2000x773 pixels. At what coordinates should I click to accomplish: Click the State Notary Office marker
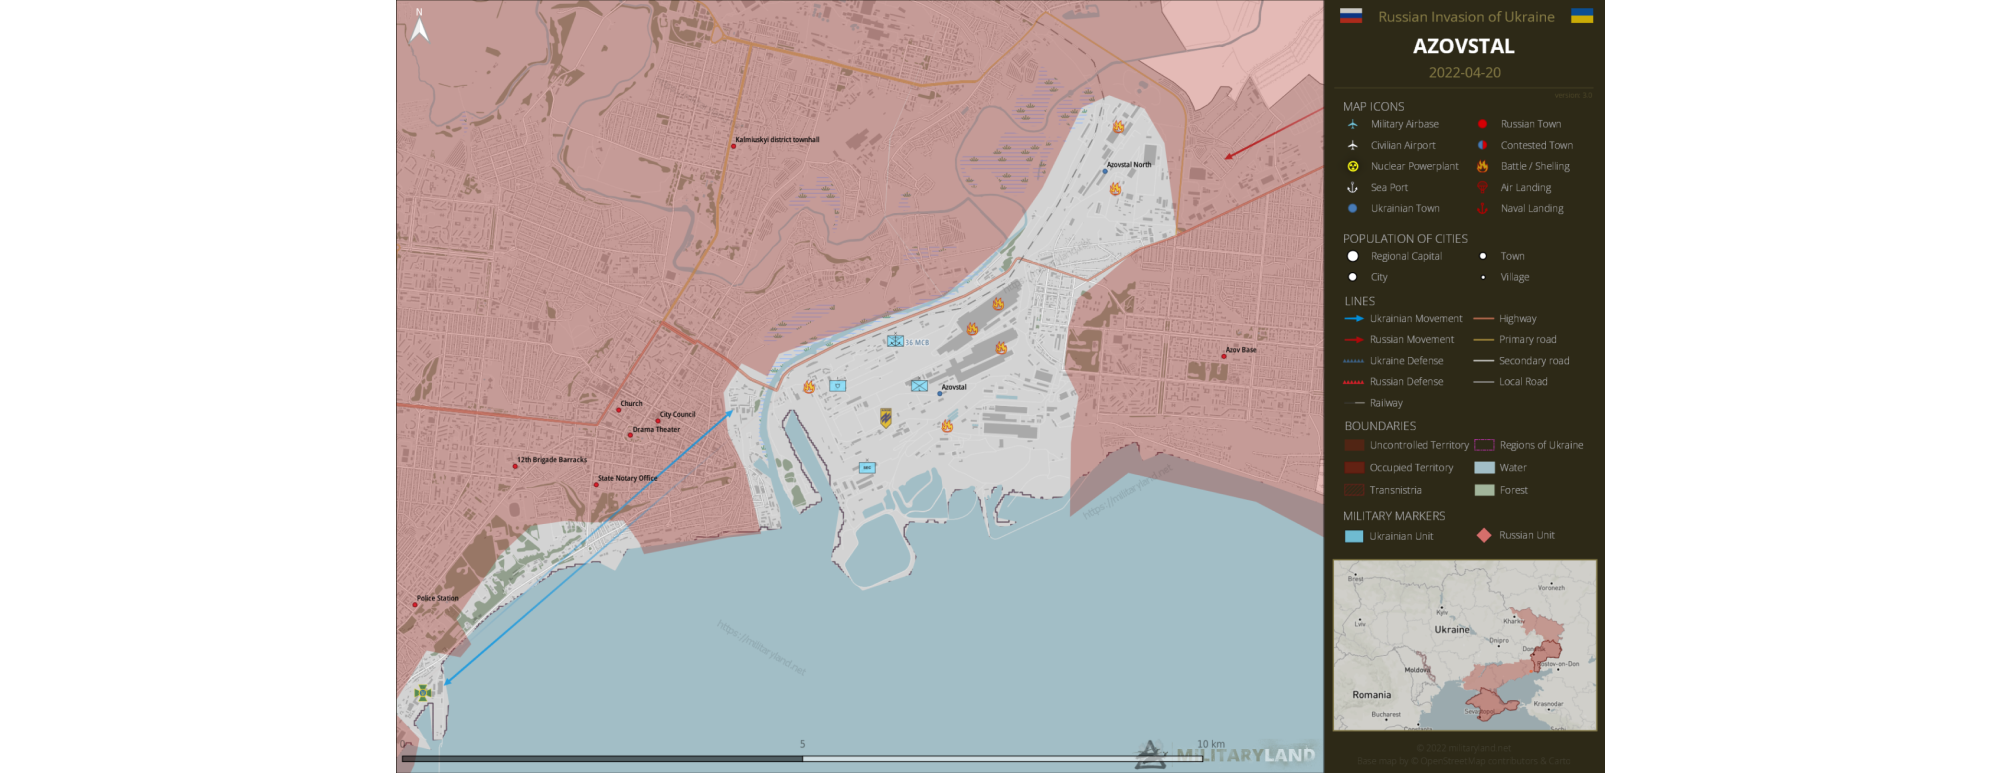coord(596,485)
